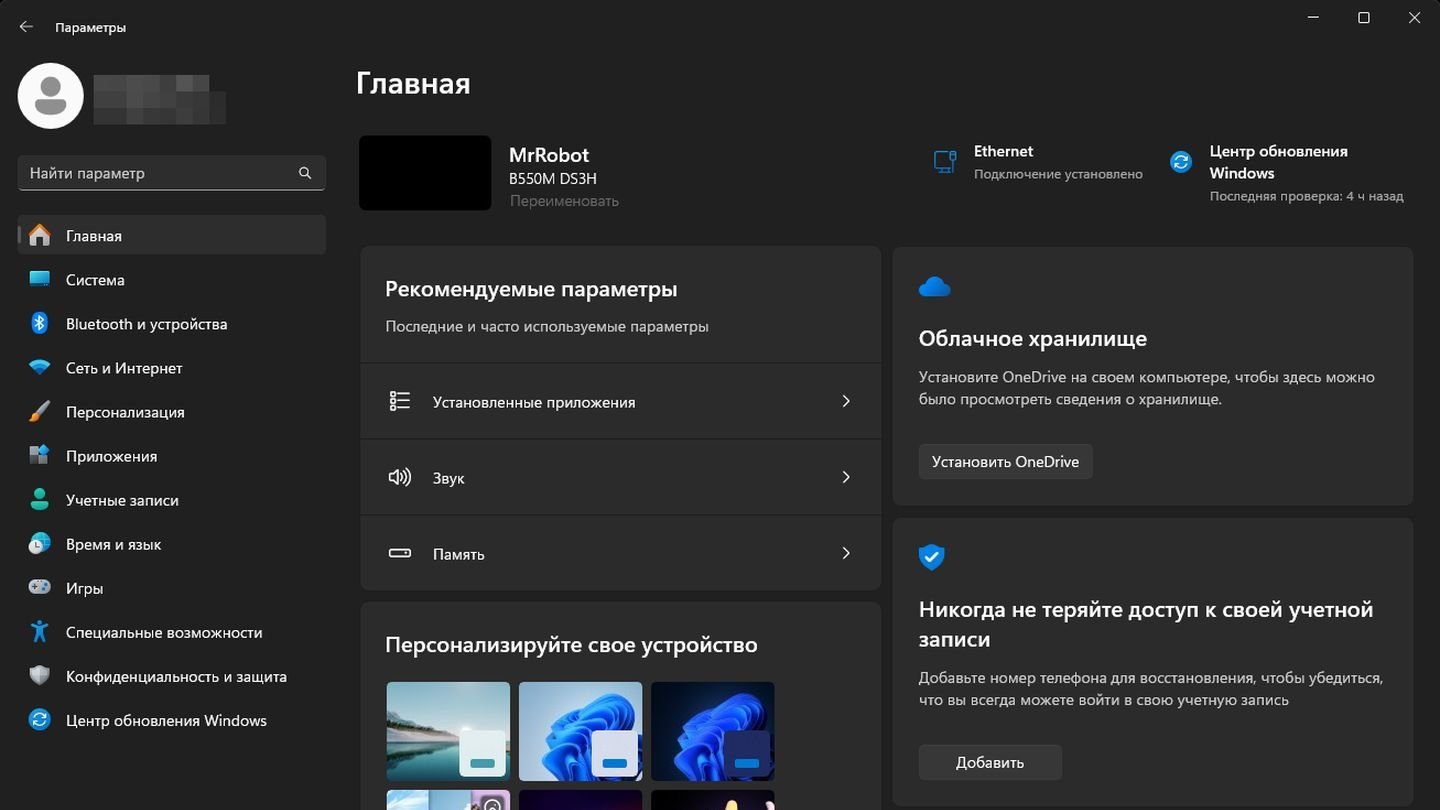Open Специальные возможности settings
The width and height of the screenshot is (1440, 810).
pyautogui.click(x=172, y=632)
